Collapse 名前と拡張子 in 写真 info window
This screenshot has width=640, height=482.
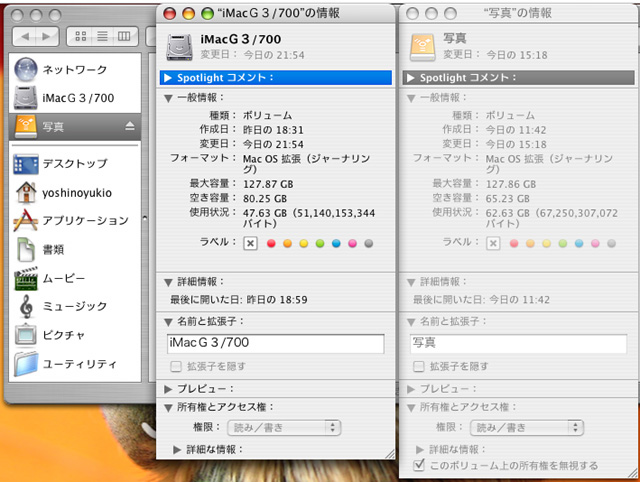tap(411, 322)
